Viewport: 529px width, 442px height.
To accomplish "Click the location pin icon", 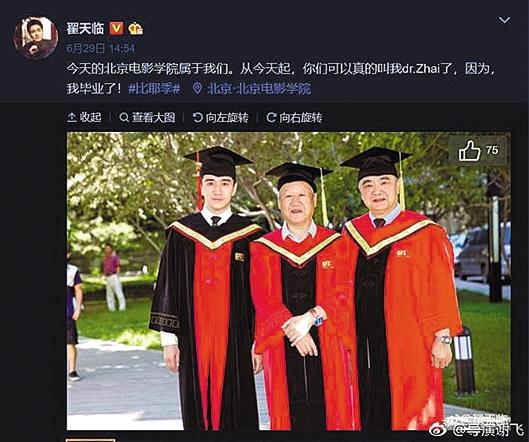I will click(197, 89).
